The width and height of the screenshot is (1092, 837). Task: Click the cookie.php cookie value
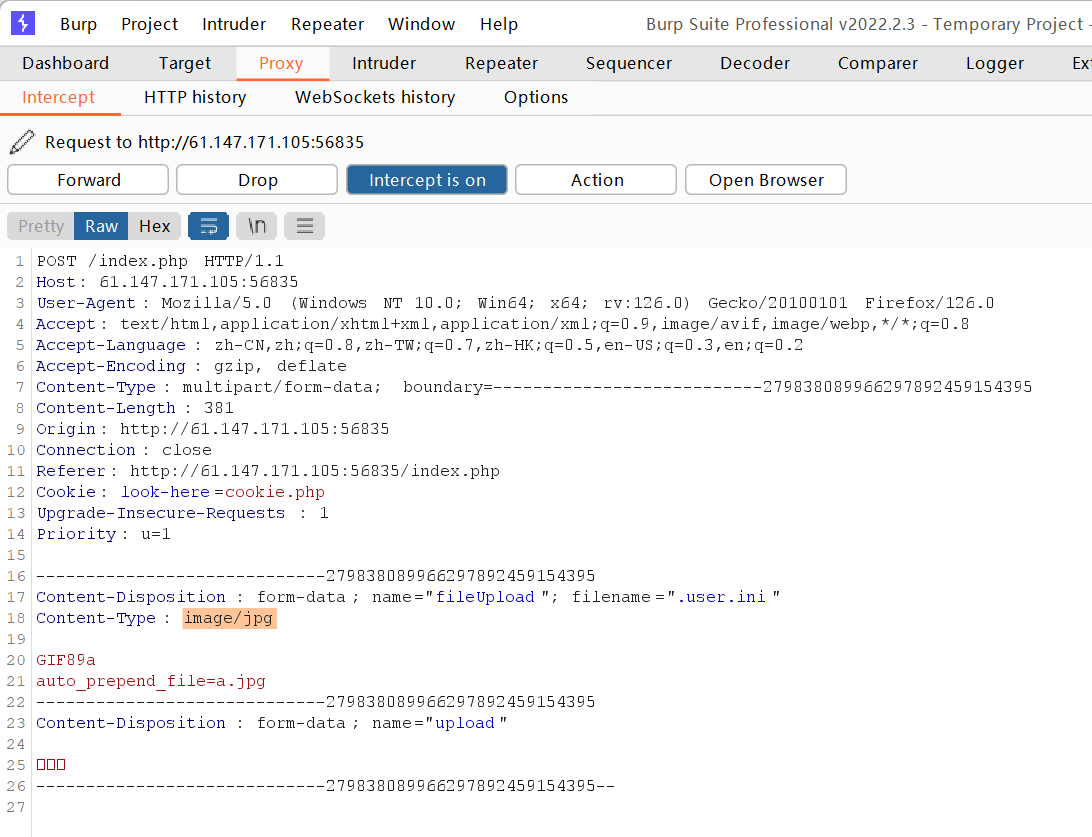pyautogui.click(x=274, y=492)
